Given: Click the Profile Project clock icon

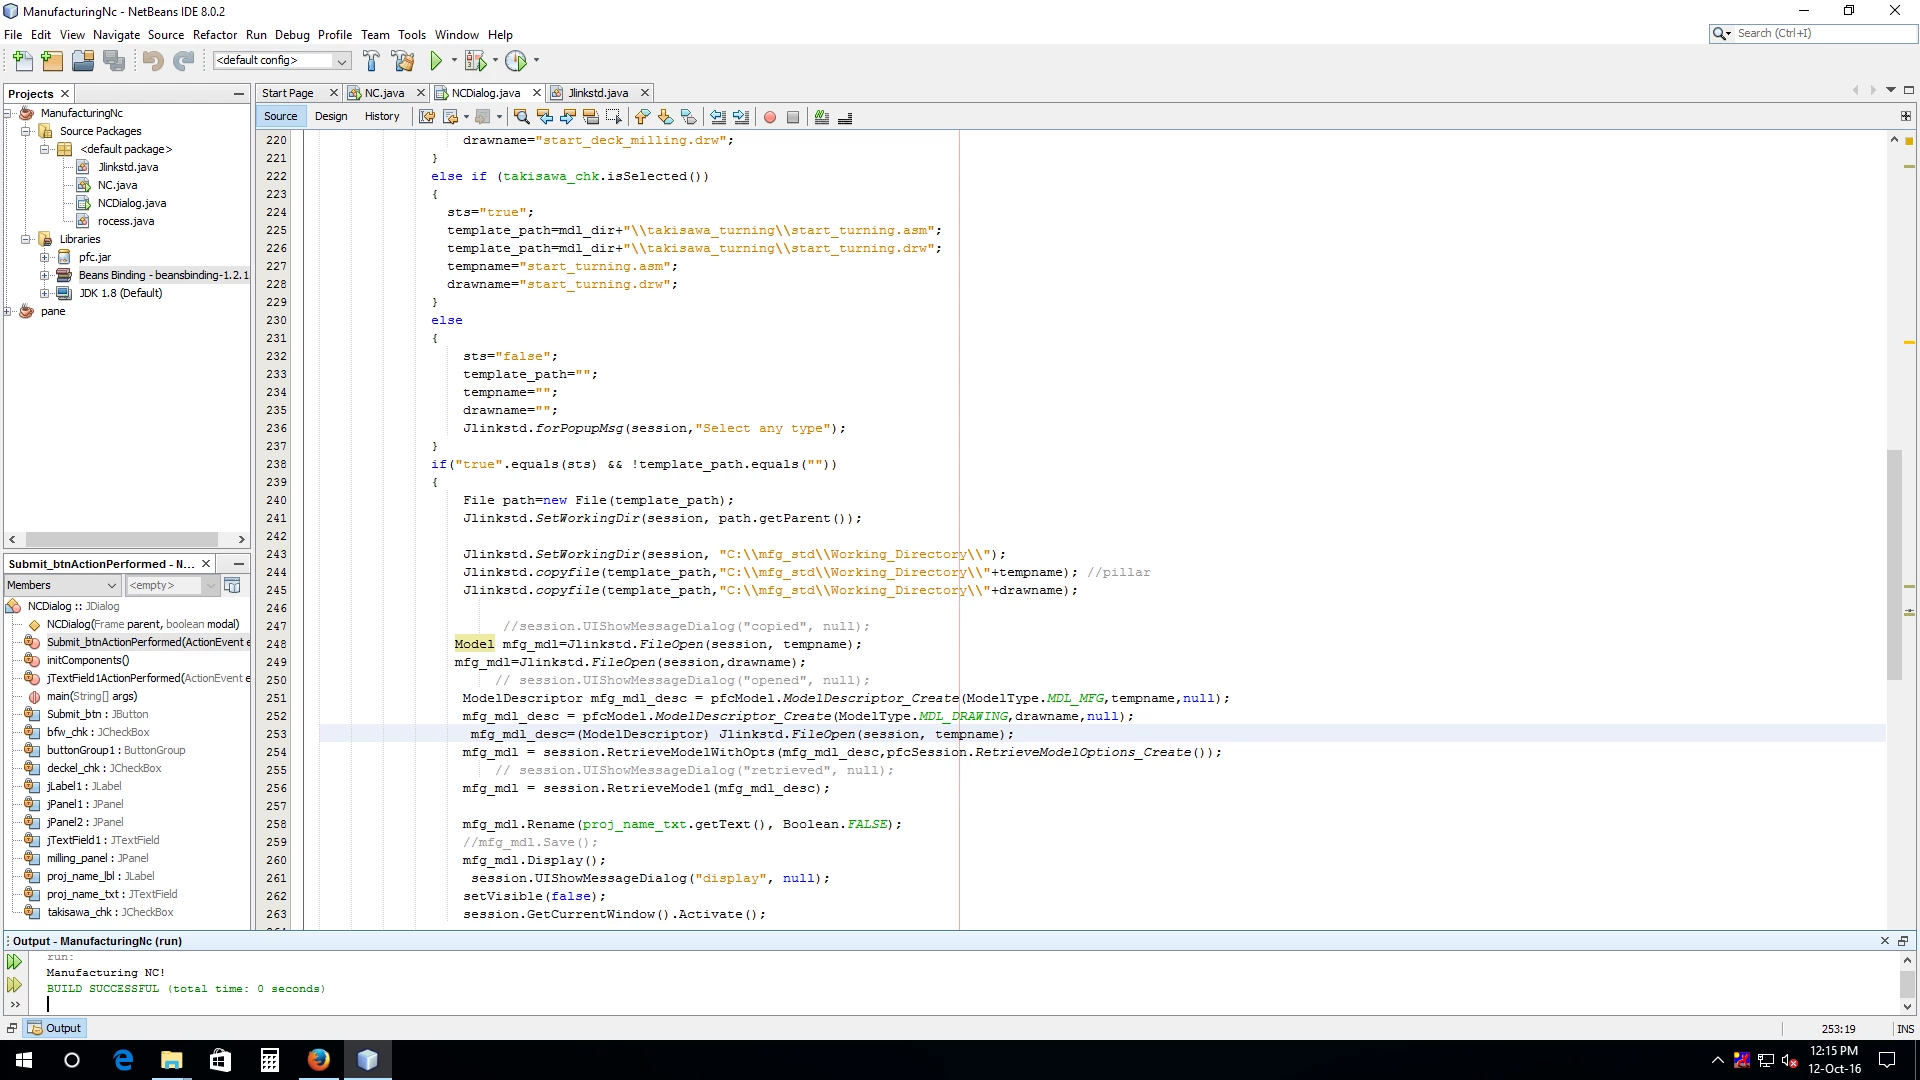Looking at the screenshot, I should (516, 61).
